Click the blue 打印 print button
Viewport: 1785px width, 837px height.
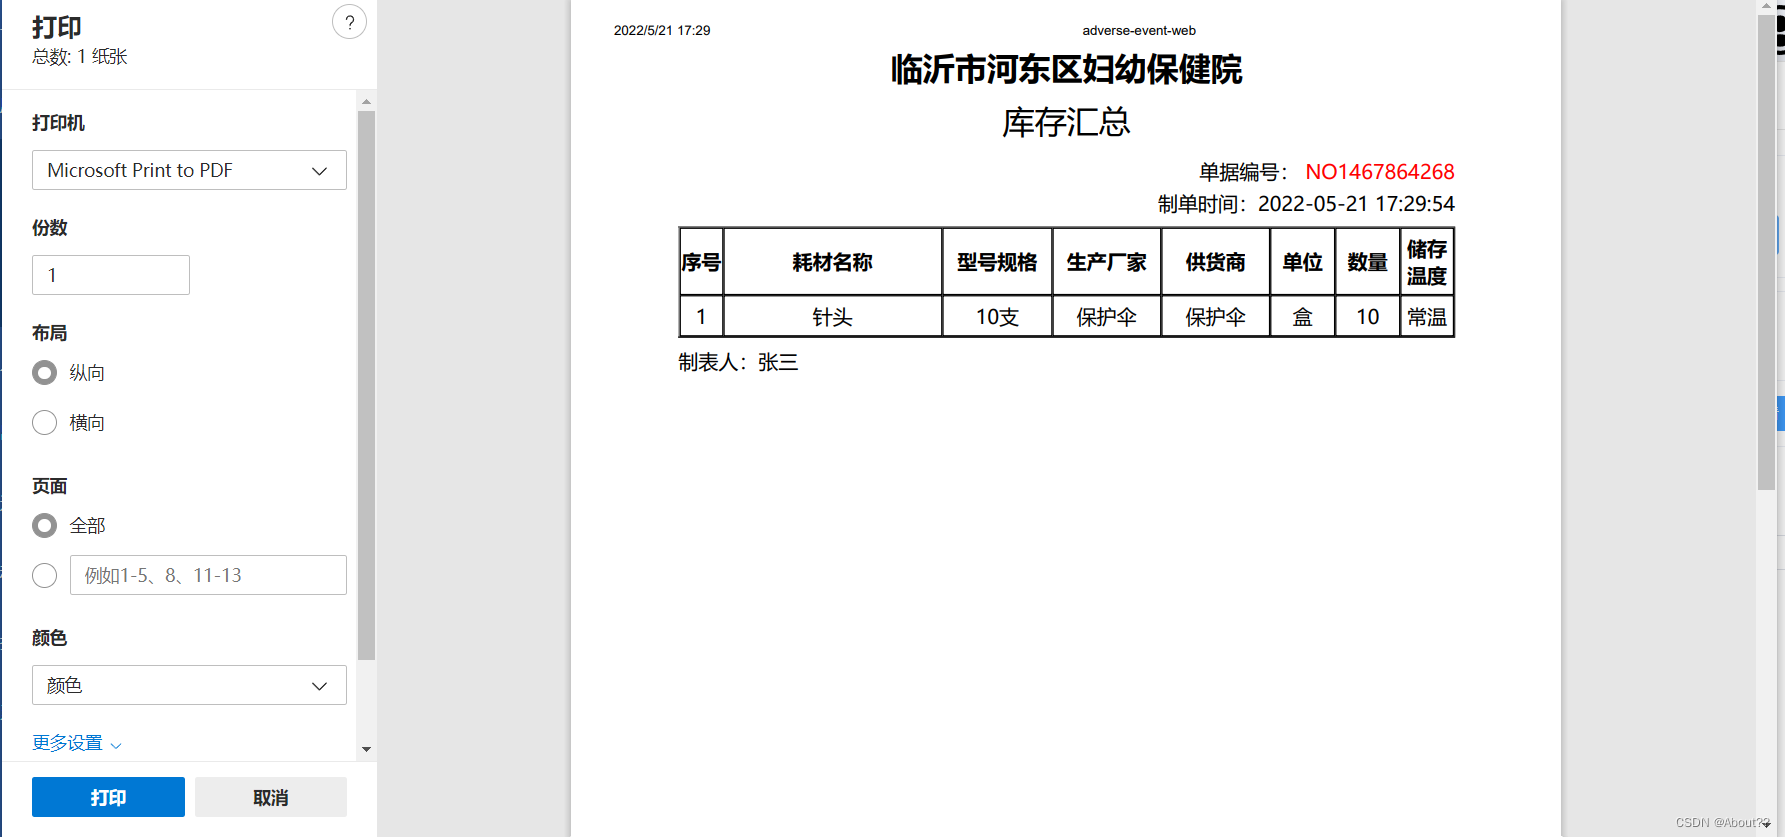pyautogui.click(x=108, y=797)
